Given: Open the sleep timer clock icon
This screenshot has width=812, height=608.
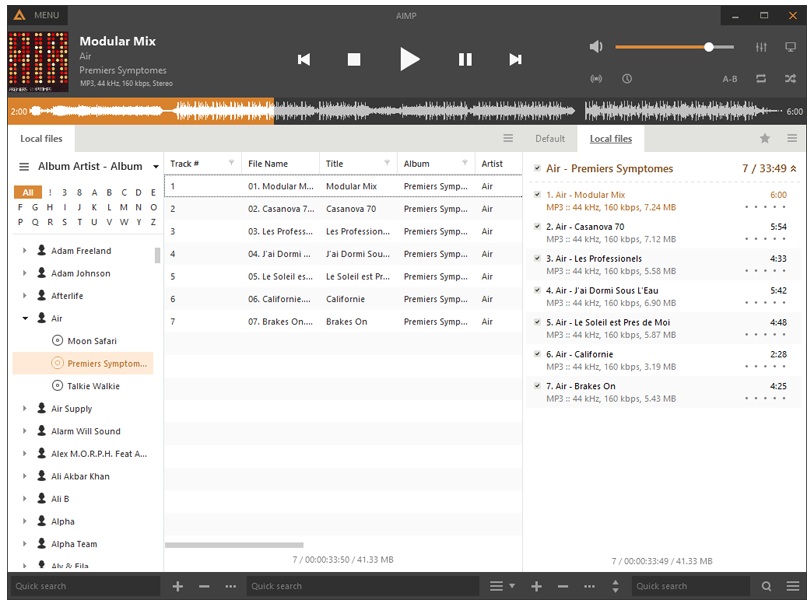Looking at the screenshot, I should (626, 78).
